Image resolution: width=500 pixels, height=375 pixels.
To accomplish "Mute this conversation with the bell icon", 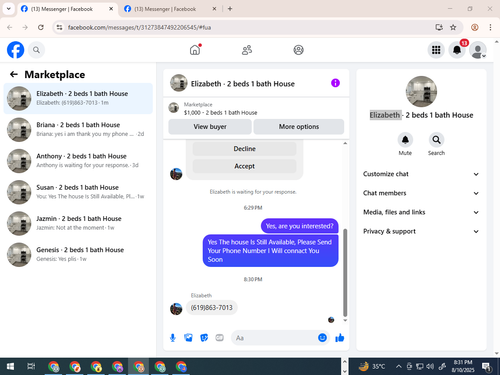I will pyautogui.click(x=405, y=140).
